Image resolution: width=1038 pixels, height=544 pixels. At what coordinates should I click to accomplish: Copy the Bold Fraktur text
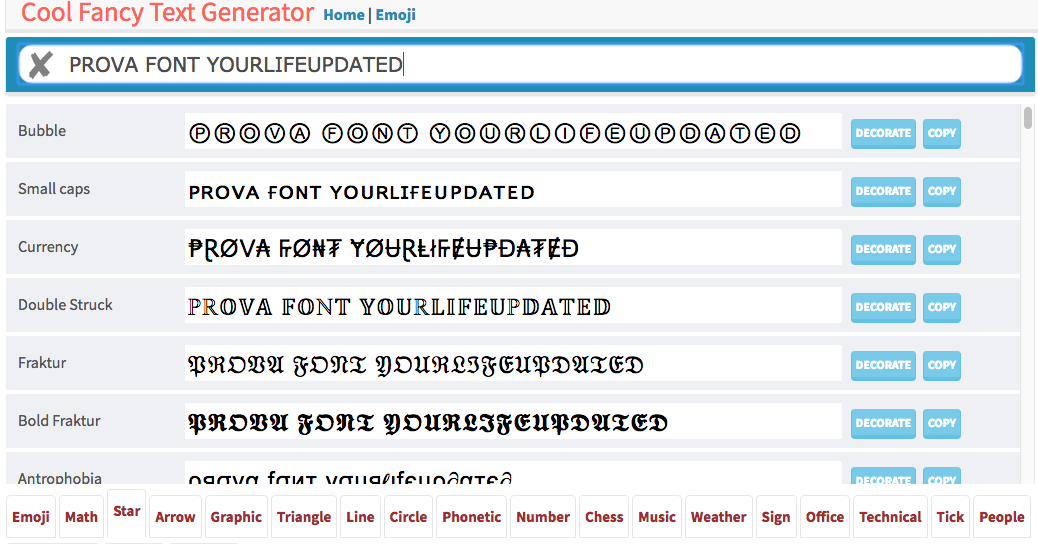(x=941, y=423)
